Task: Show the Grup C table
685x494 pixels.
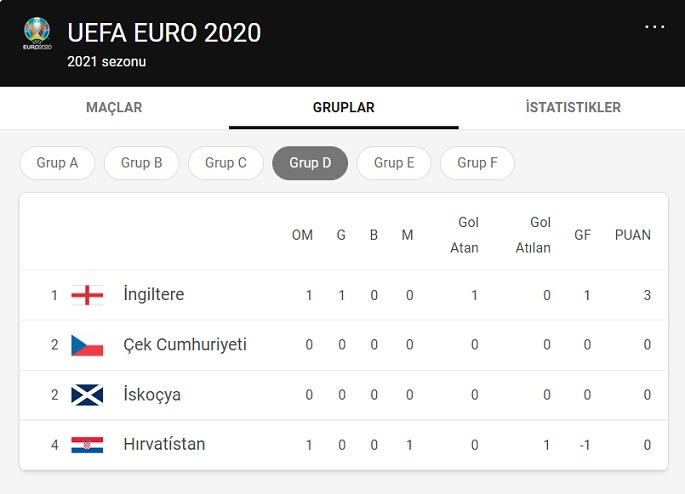Action: tap(226, 163)
